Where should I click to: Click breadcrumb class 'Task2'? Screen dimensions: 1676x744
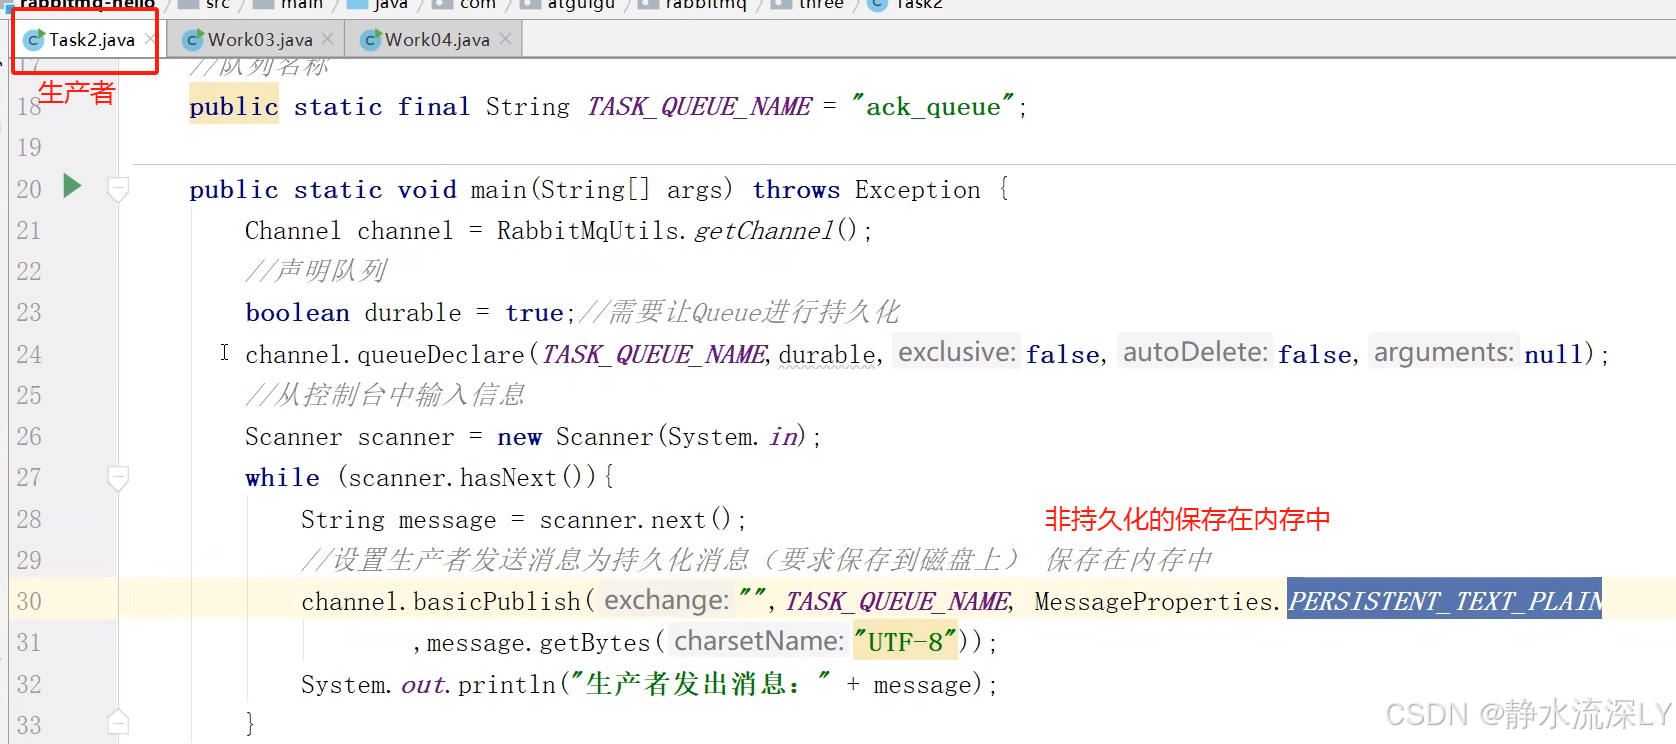click(x=906, y=4)
